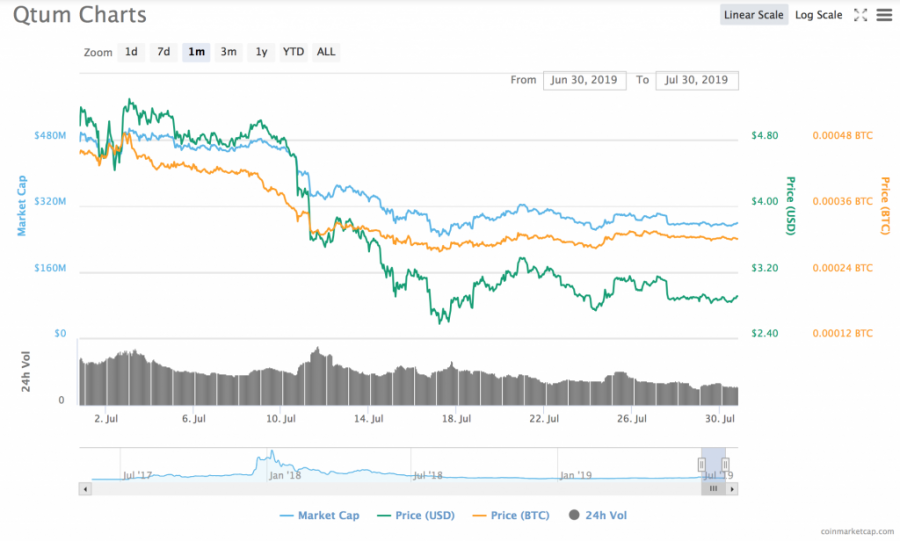Click navigator scroll right arrow
Screen dimensions: 900x541
pyautogui.click(x=732, y=489)
